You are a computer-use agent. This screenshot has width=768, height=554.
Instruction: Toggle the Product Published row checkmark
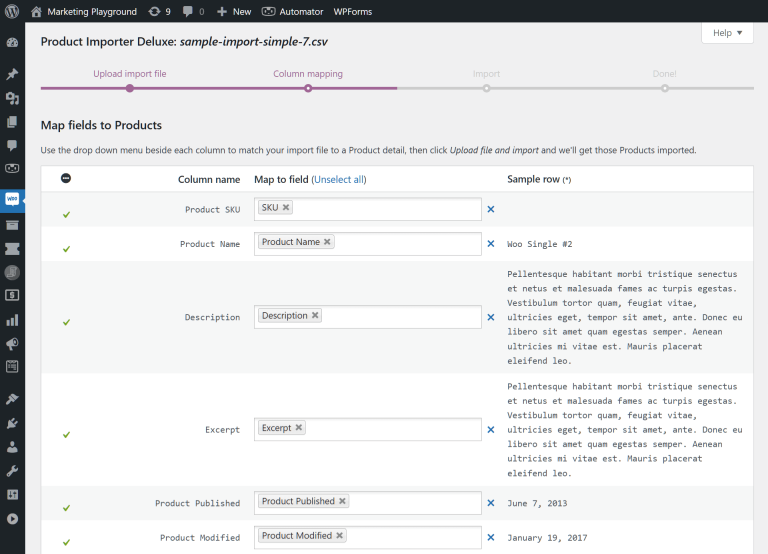[67, 508]
